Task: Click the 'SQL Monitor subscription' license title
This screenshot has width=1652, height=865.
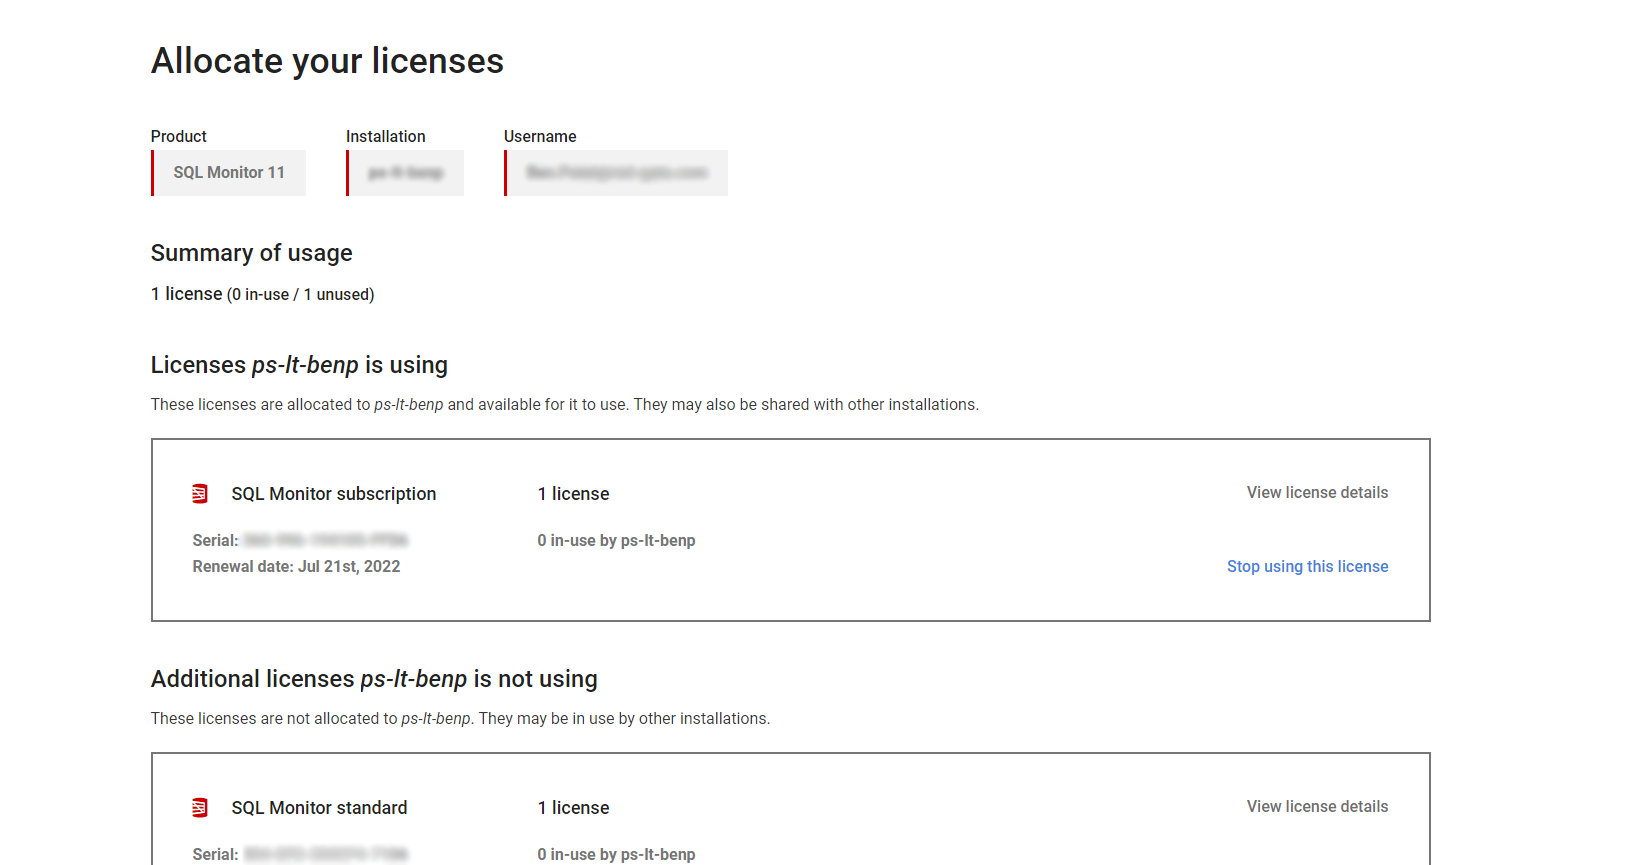Action: coord(333,494)
